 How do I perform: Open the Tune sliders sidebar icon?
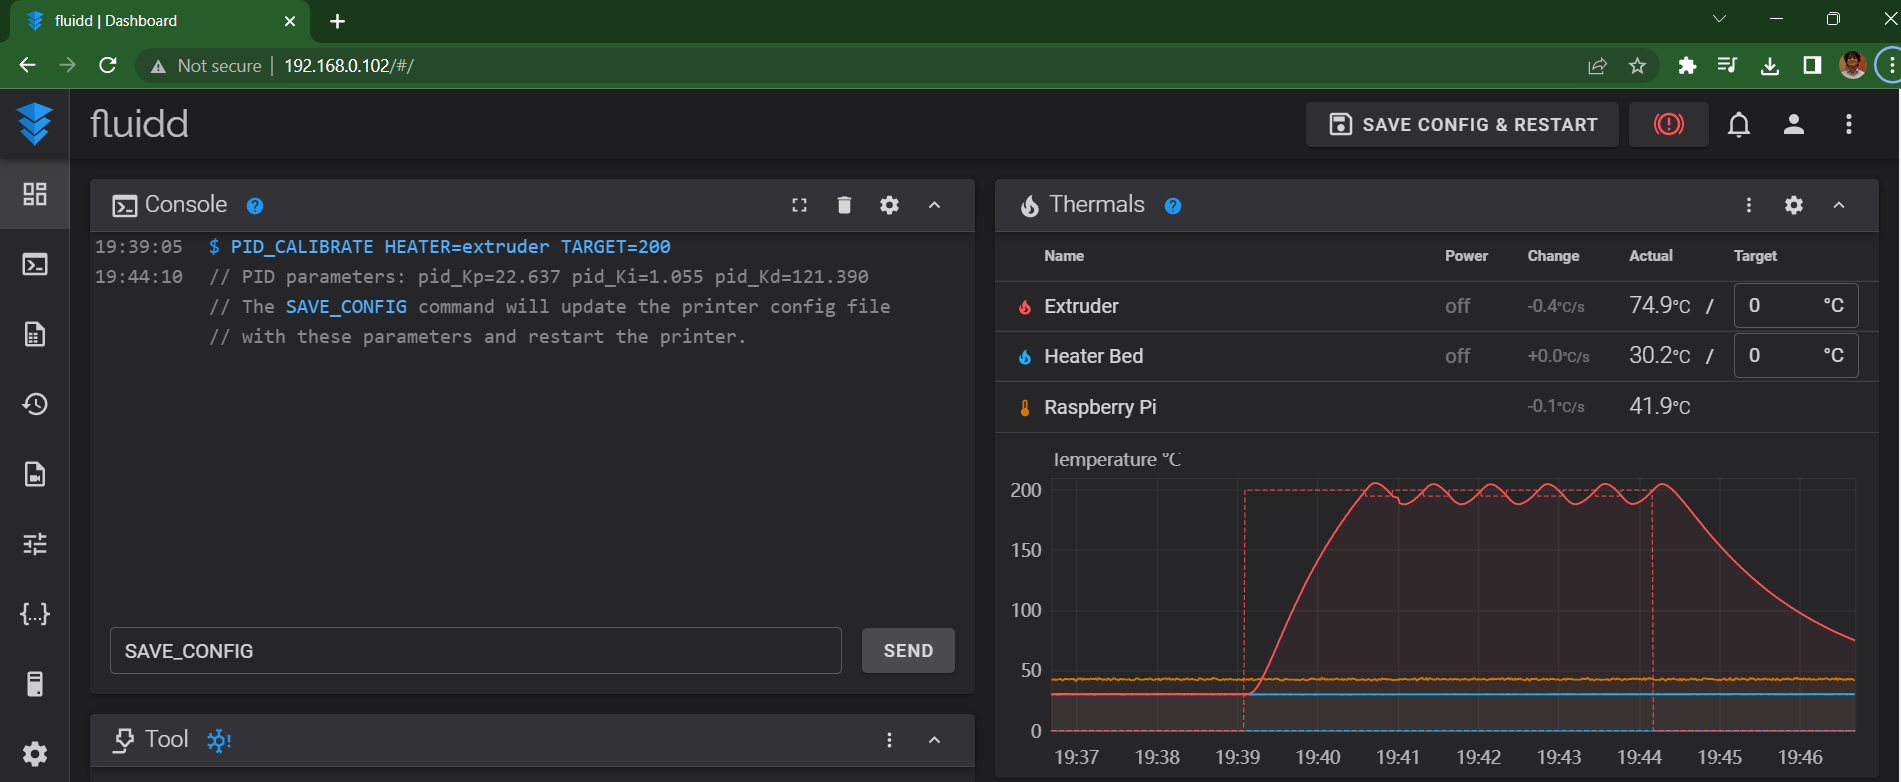click(35, 544)
